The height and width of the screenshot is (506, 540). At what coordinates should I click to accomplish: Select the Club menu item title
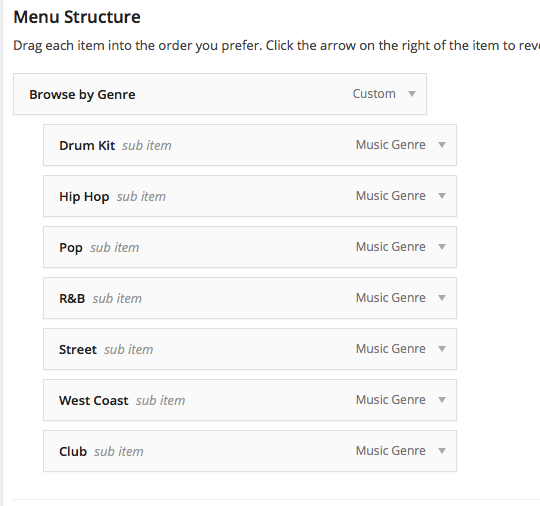click(x=73, y=451)
